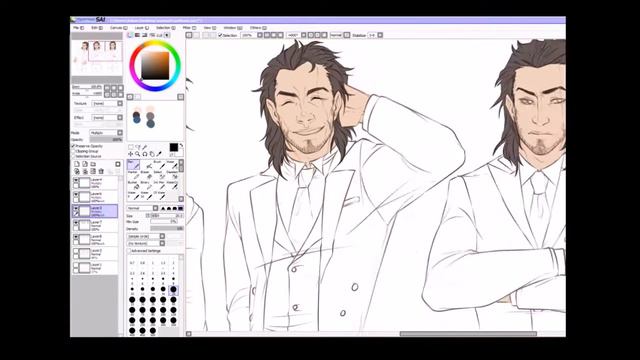Toggle the HSV slider panel icon
The width and height of the screenshot is (640, 360).
144,36
